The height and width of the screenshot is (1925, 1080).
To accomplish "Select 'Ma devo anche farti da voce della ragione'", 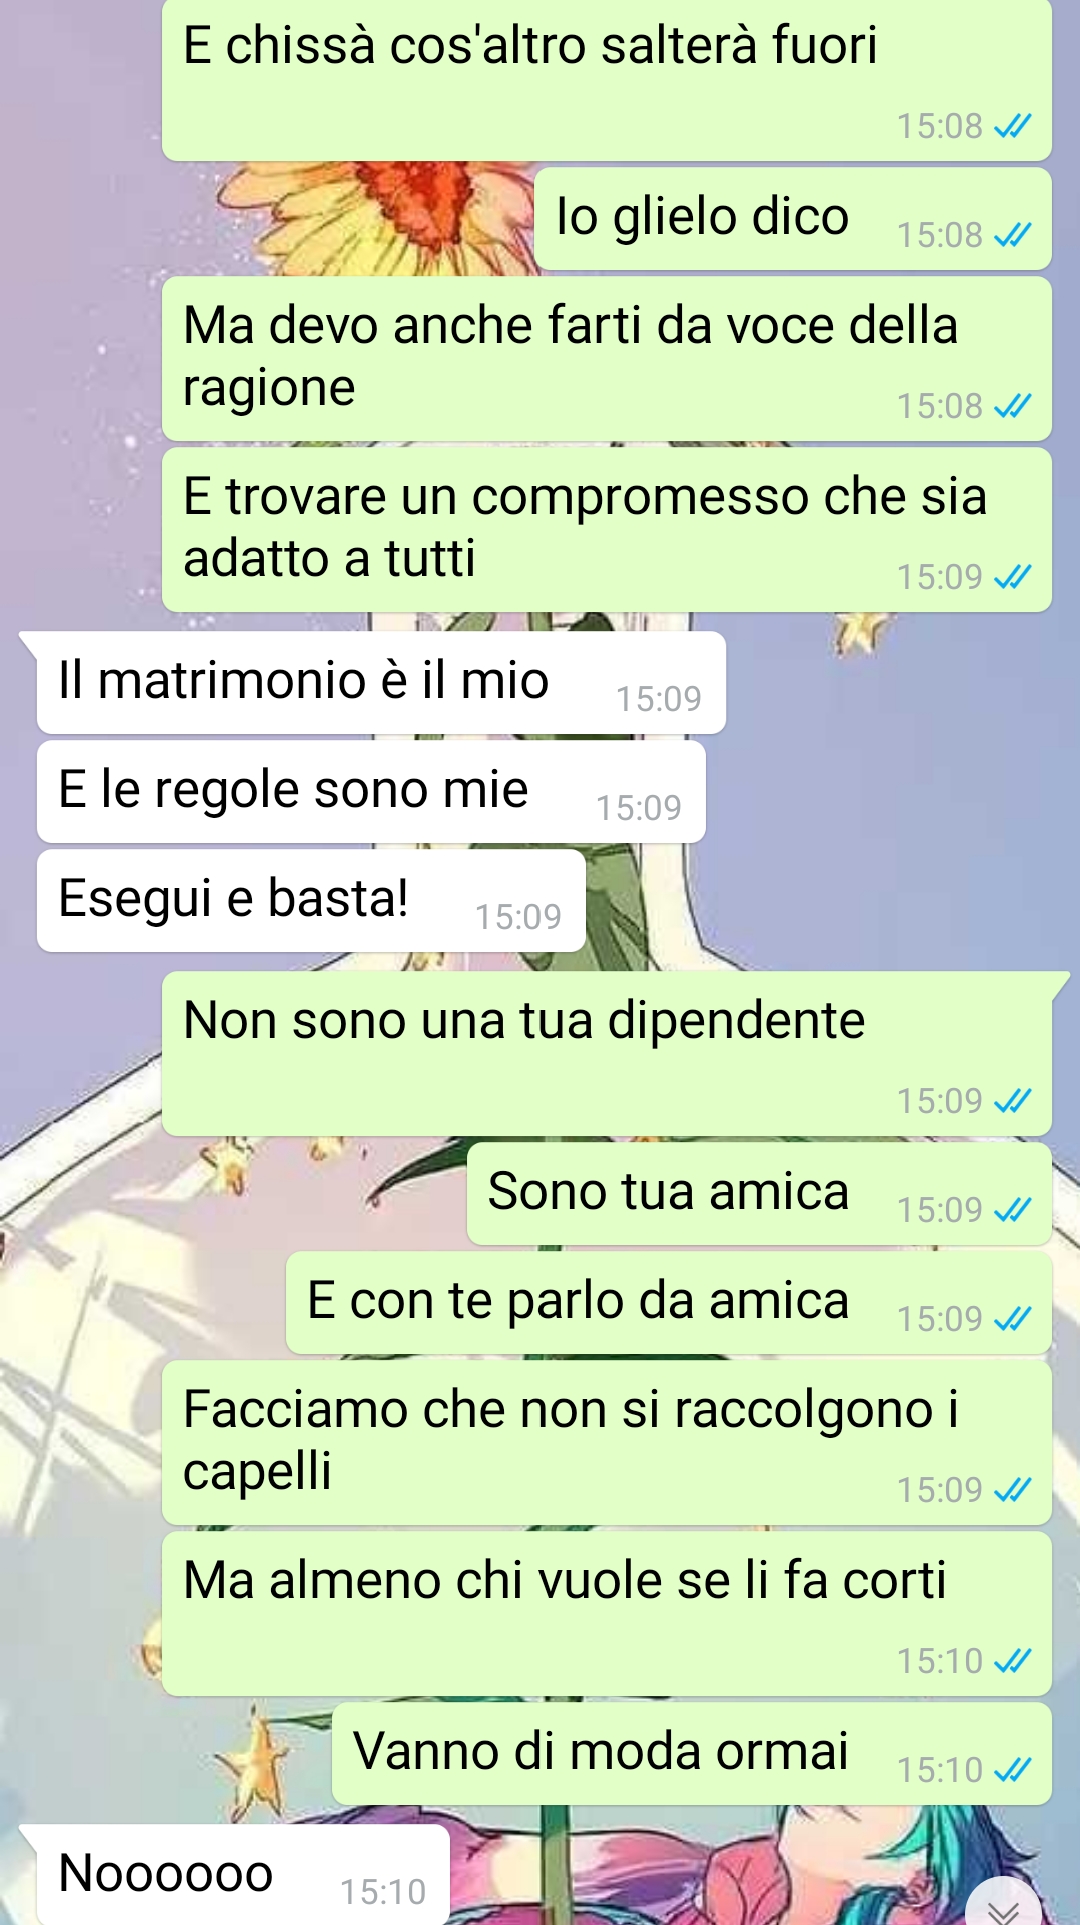I will pyautogui.click(x=607, y=359).
